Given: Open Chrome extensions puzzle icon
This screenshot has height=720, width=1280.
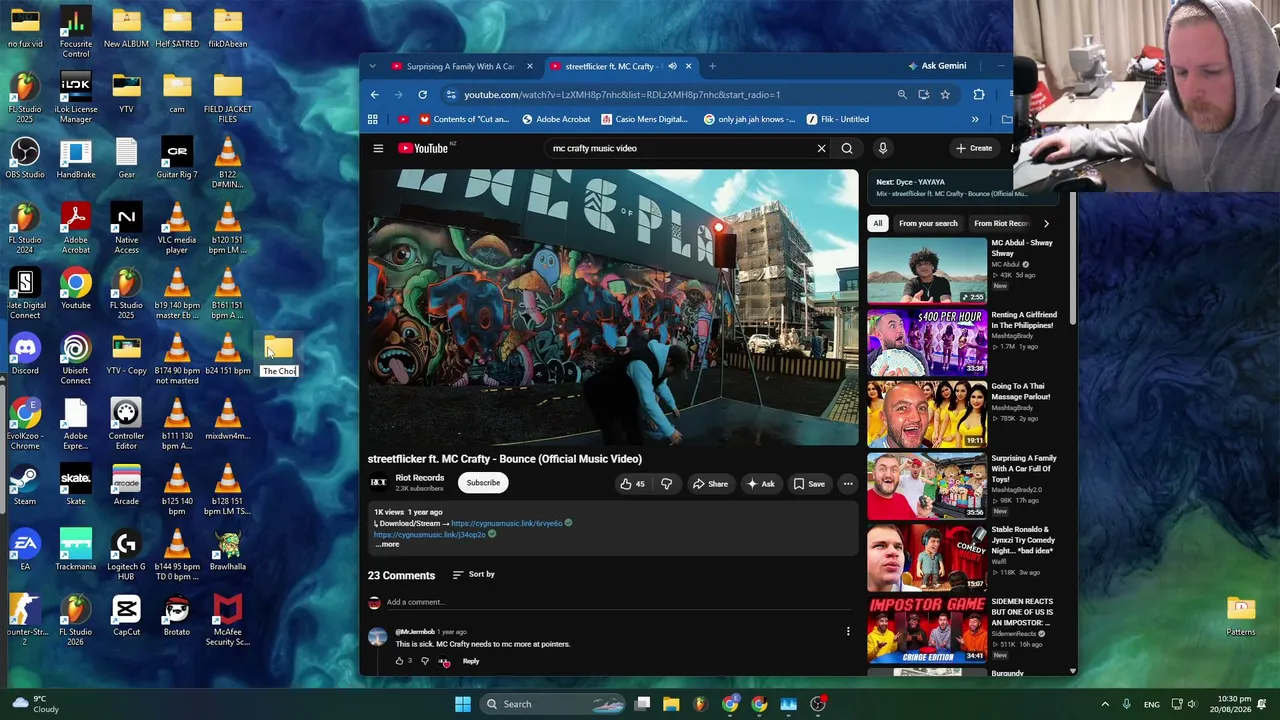Looking at the screenshot, I should coord(978,95).
